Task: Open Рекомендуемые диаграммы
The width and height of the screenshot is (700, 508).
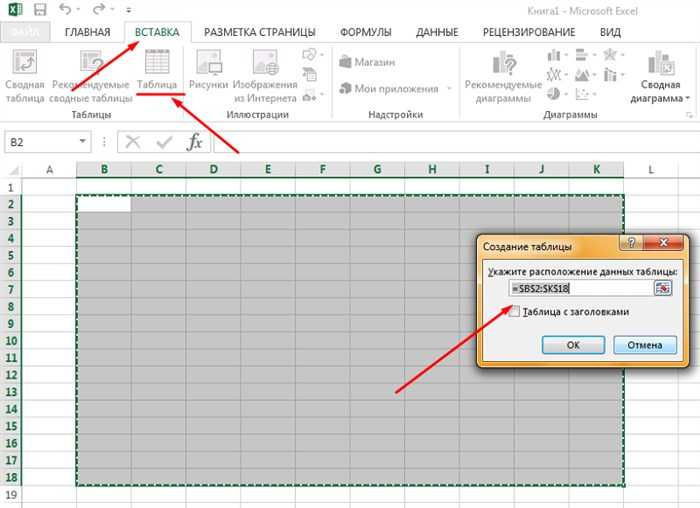Action: point(503,76)
